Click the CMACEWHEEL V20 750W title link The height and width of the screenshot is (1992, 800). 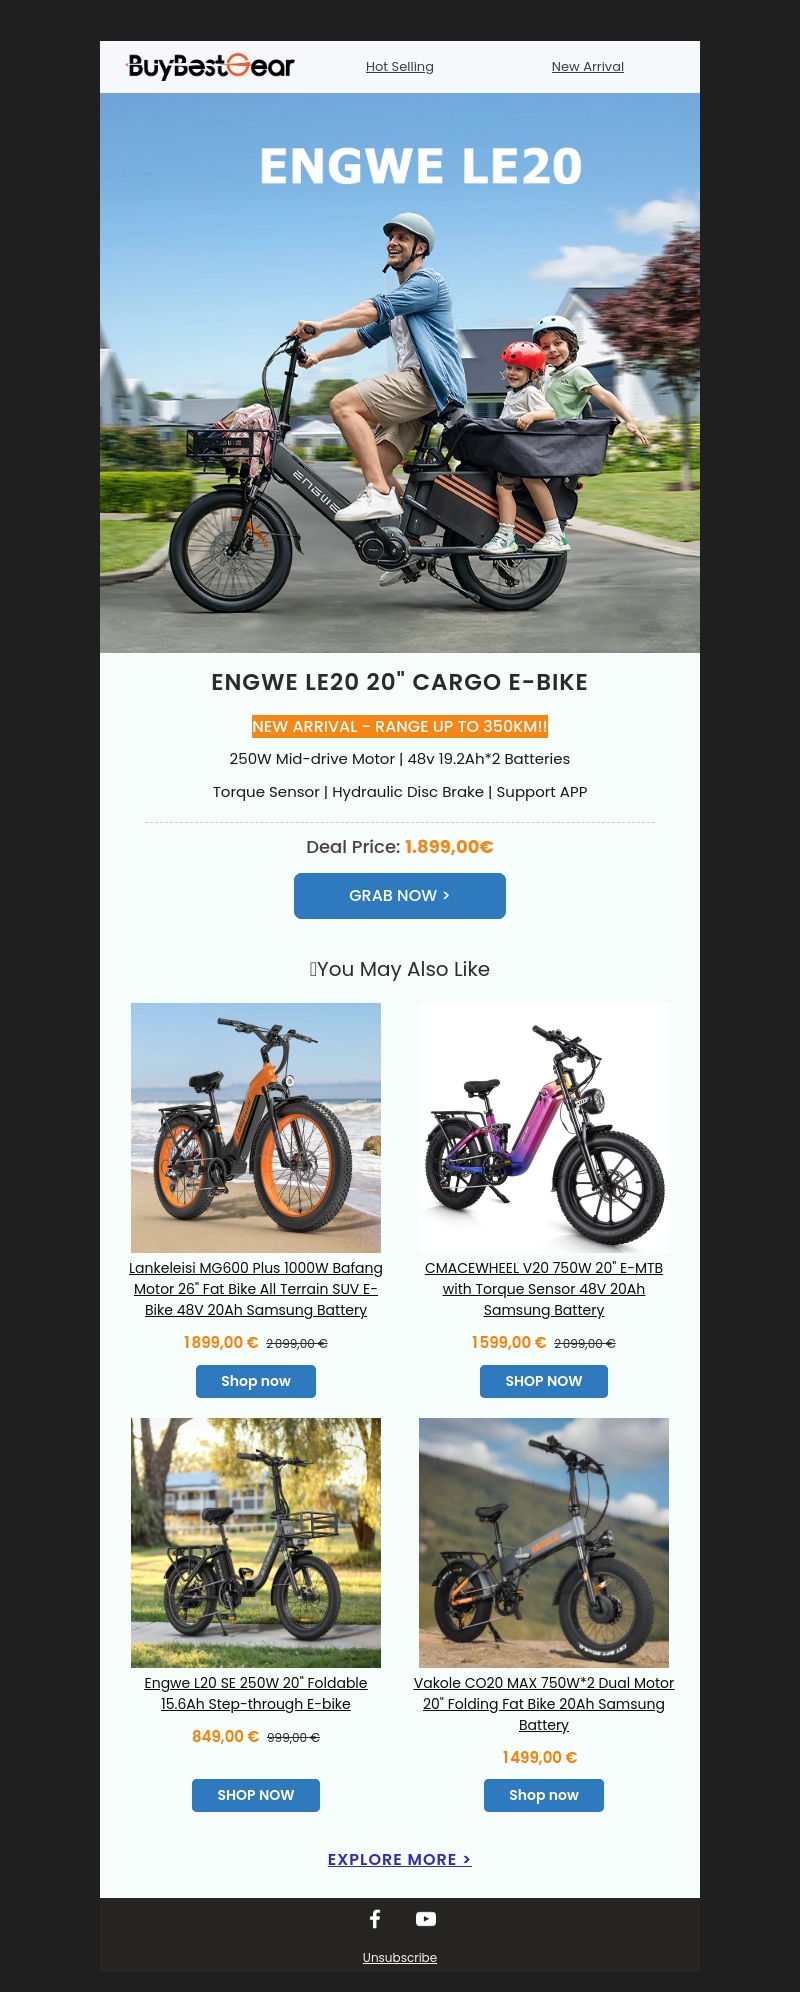[x=544, y=1289]
